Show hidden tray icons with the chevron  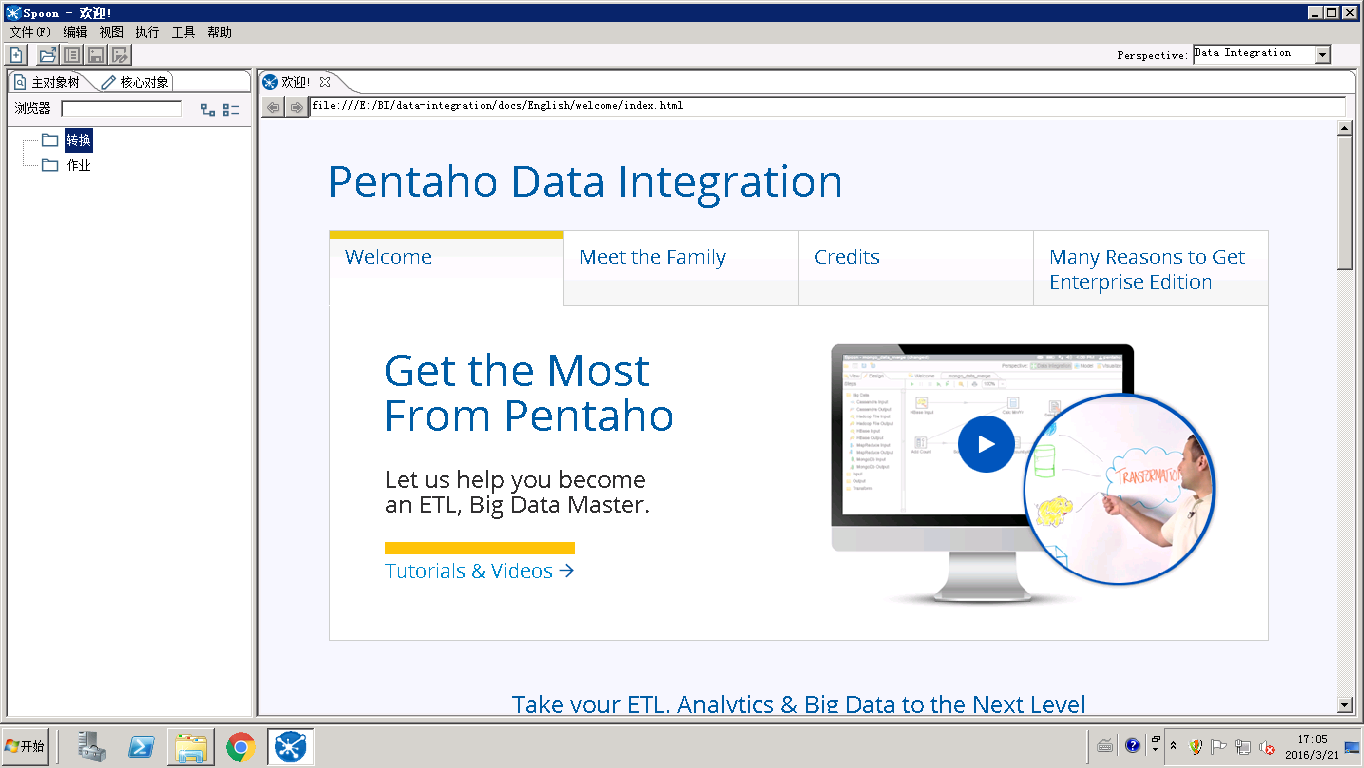tap(1174, 746)
